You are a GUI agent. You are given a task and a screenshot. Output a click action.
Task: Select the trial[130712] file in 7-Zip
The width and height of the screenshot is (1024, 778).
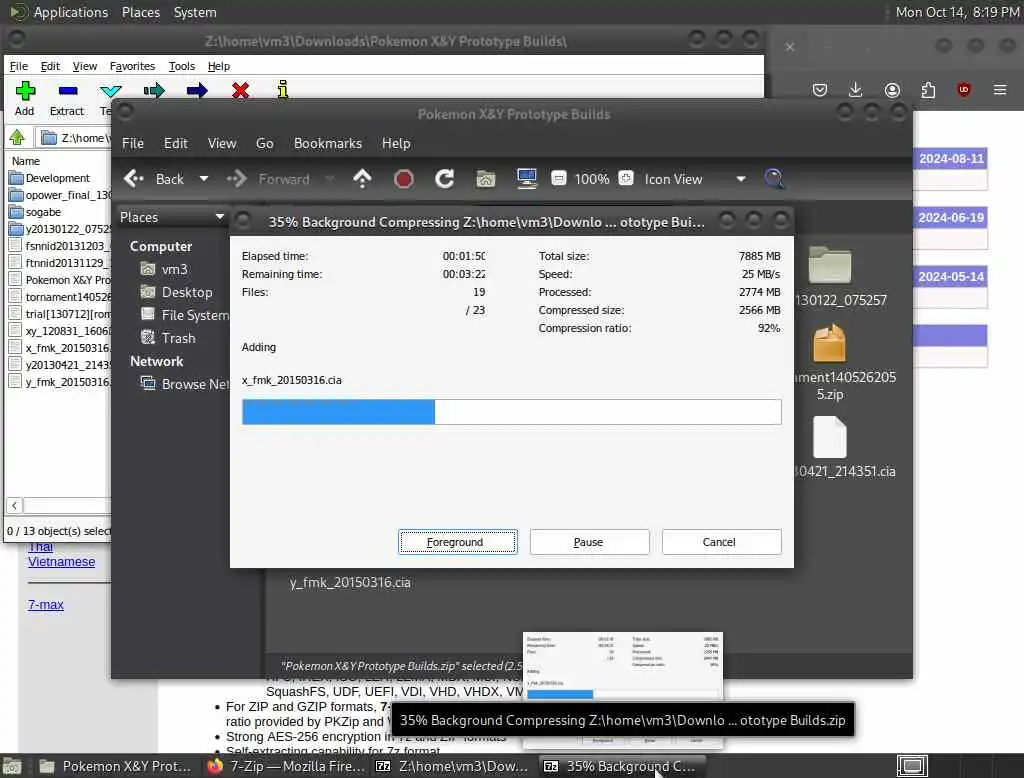click(x=59, y=314)
